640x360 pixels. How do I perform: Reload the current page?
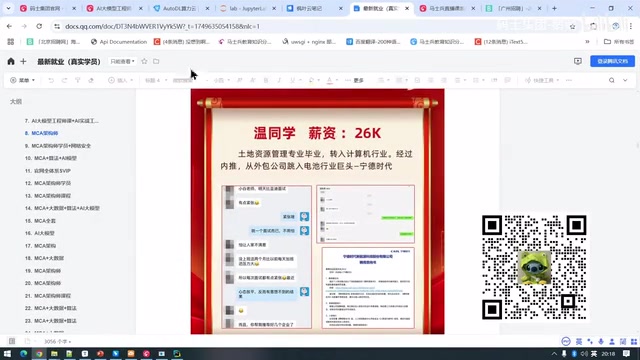click(x=39, y=26)
